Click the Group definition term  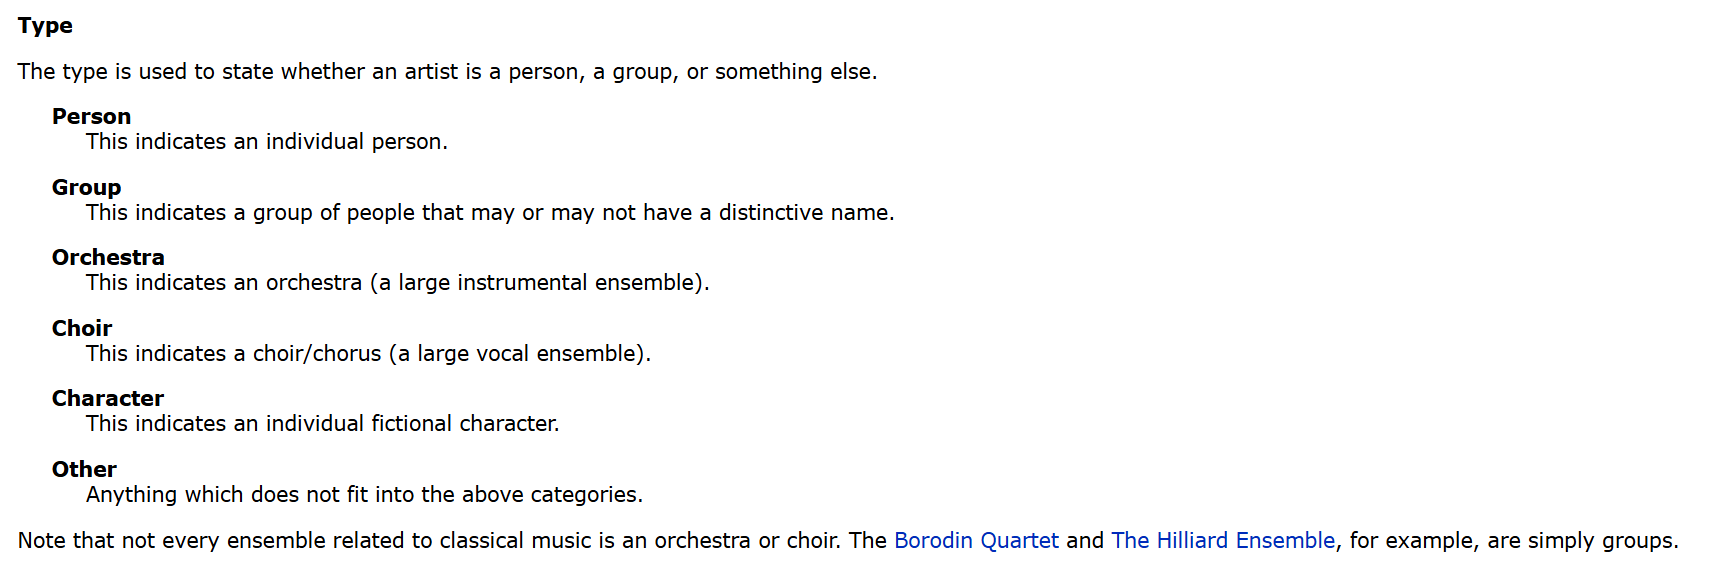(86, 188)
